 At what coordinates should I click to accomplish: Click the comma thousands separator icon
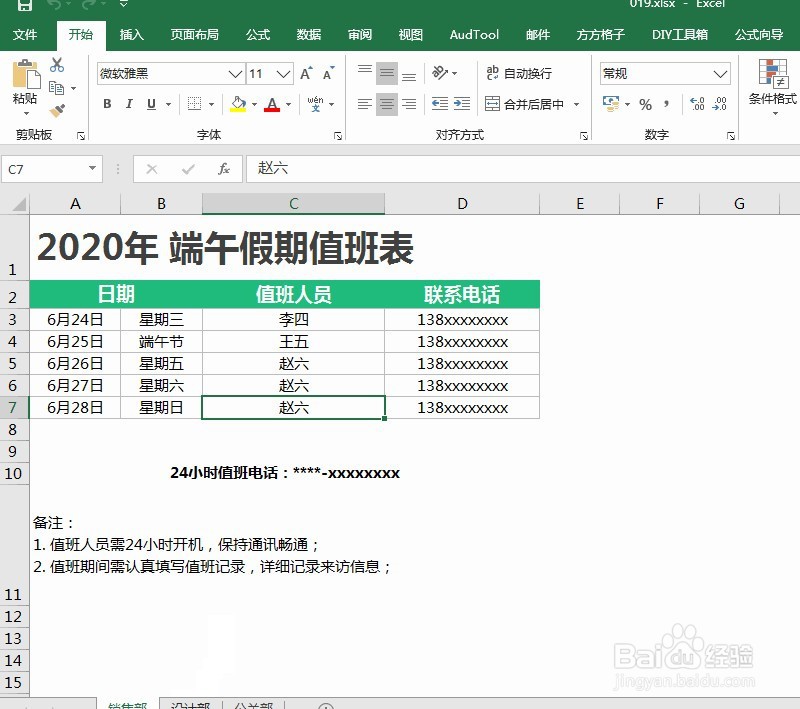[665, 103]
